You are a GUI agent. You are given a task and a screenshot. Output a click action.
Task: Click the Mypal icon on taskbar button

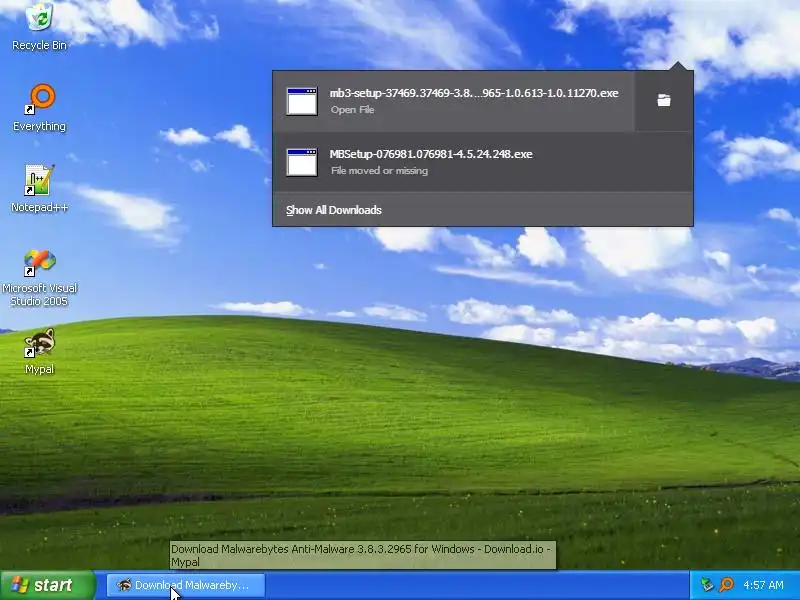tap(124, 585)
